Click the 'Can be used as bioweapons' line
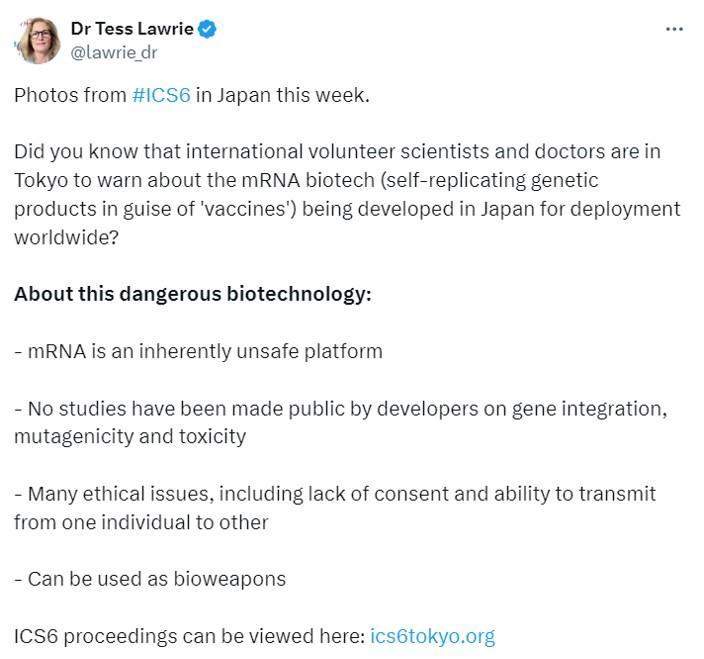704x659 pixels. (x=150, y=578)
